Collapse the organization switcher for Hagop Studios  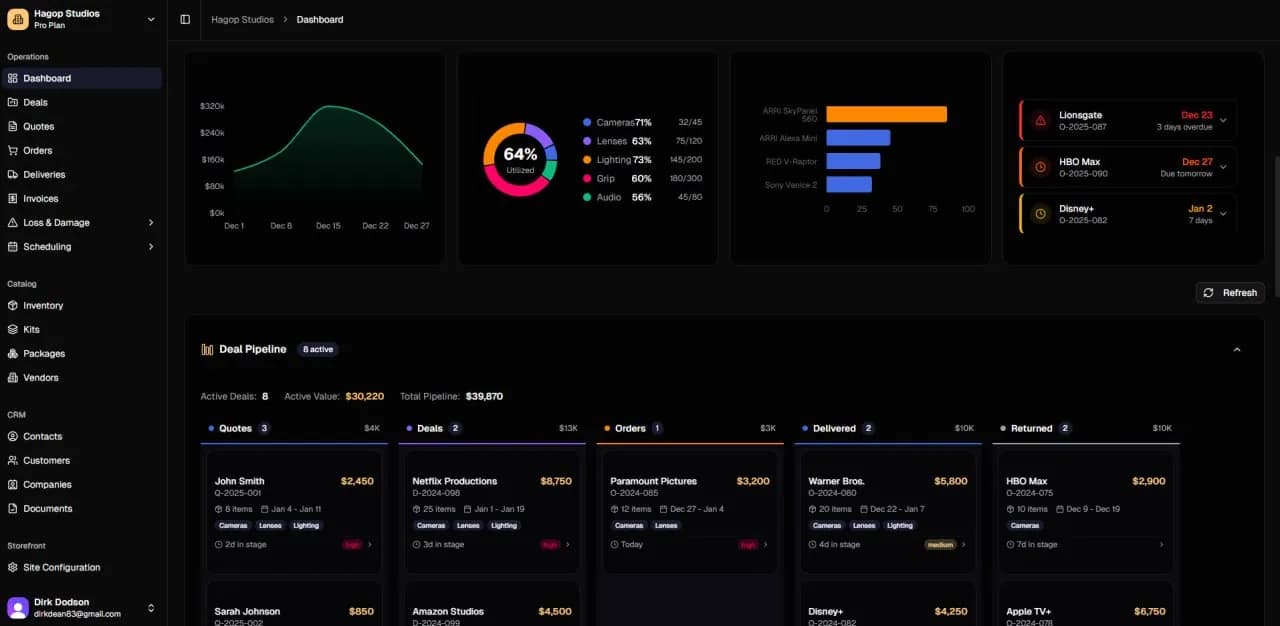[x=151, y=19]
